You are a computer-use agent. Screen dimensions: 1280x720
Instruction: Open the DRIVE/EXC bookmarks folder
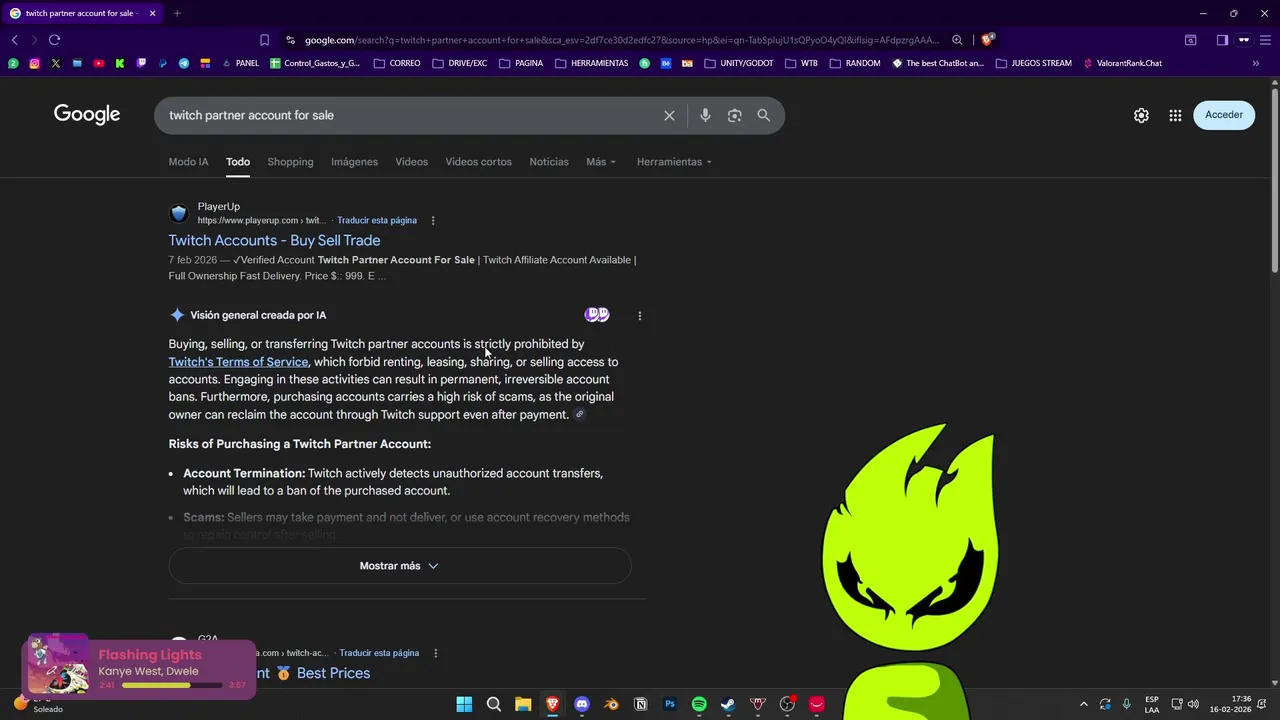click(x=460, y=63)
